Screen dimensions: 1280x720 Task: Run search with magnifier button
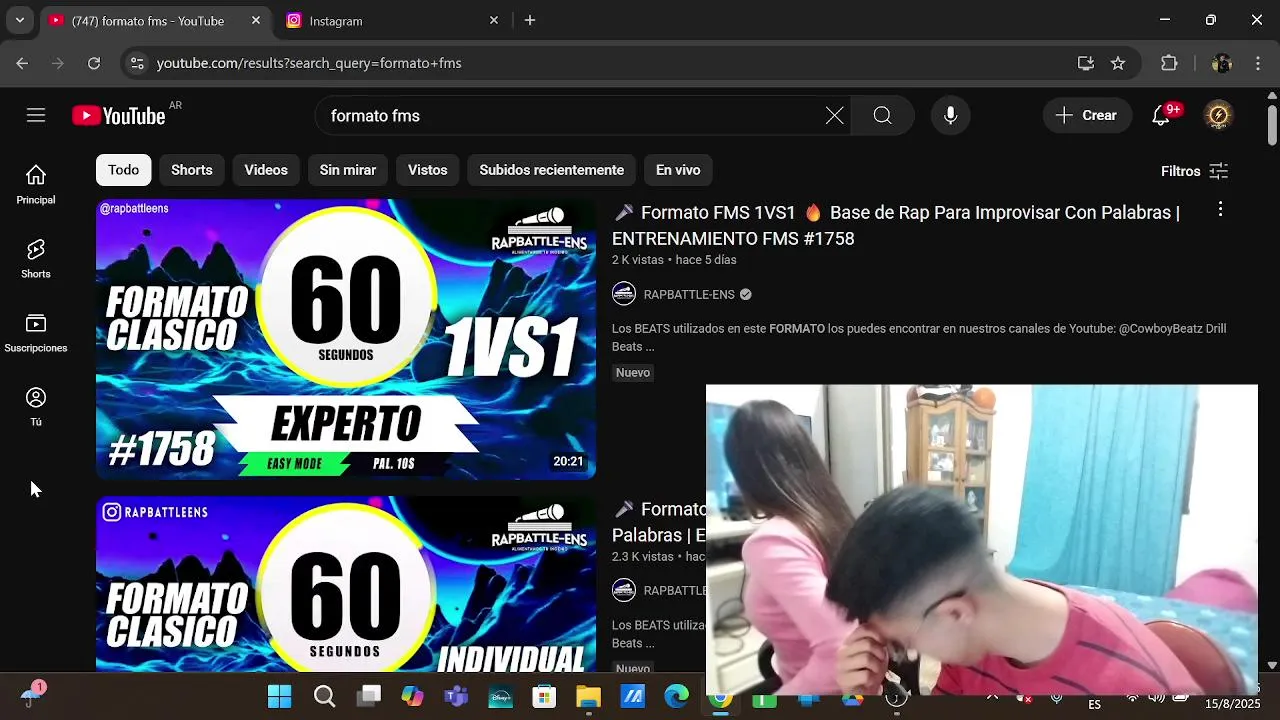882,116
